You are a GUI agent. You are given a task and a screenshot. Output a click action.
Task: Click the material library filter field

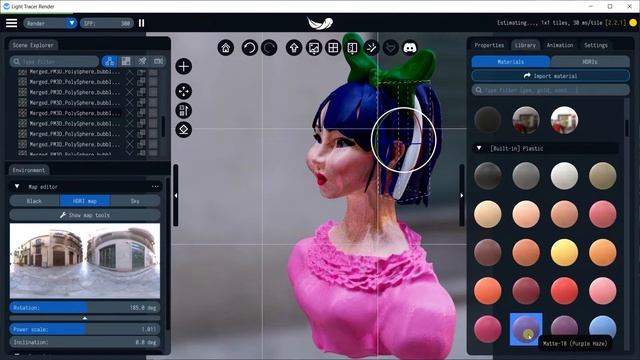(x=551, y=90)
